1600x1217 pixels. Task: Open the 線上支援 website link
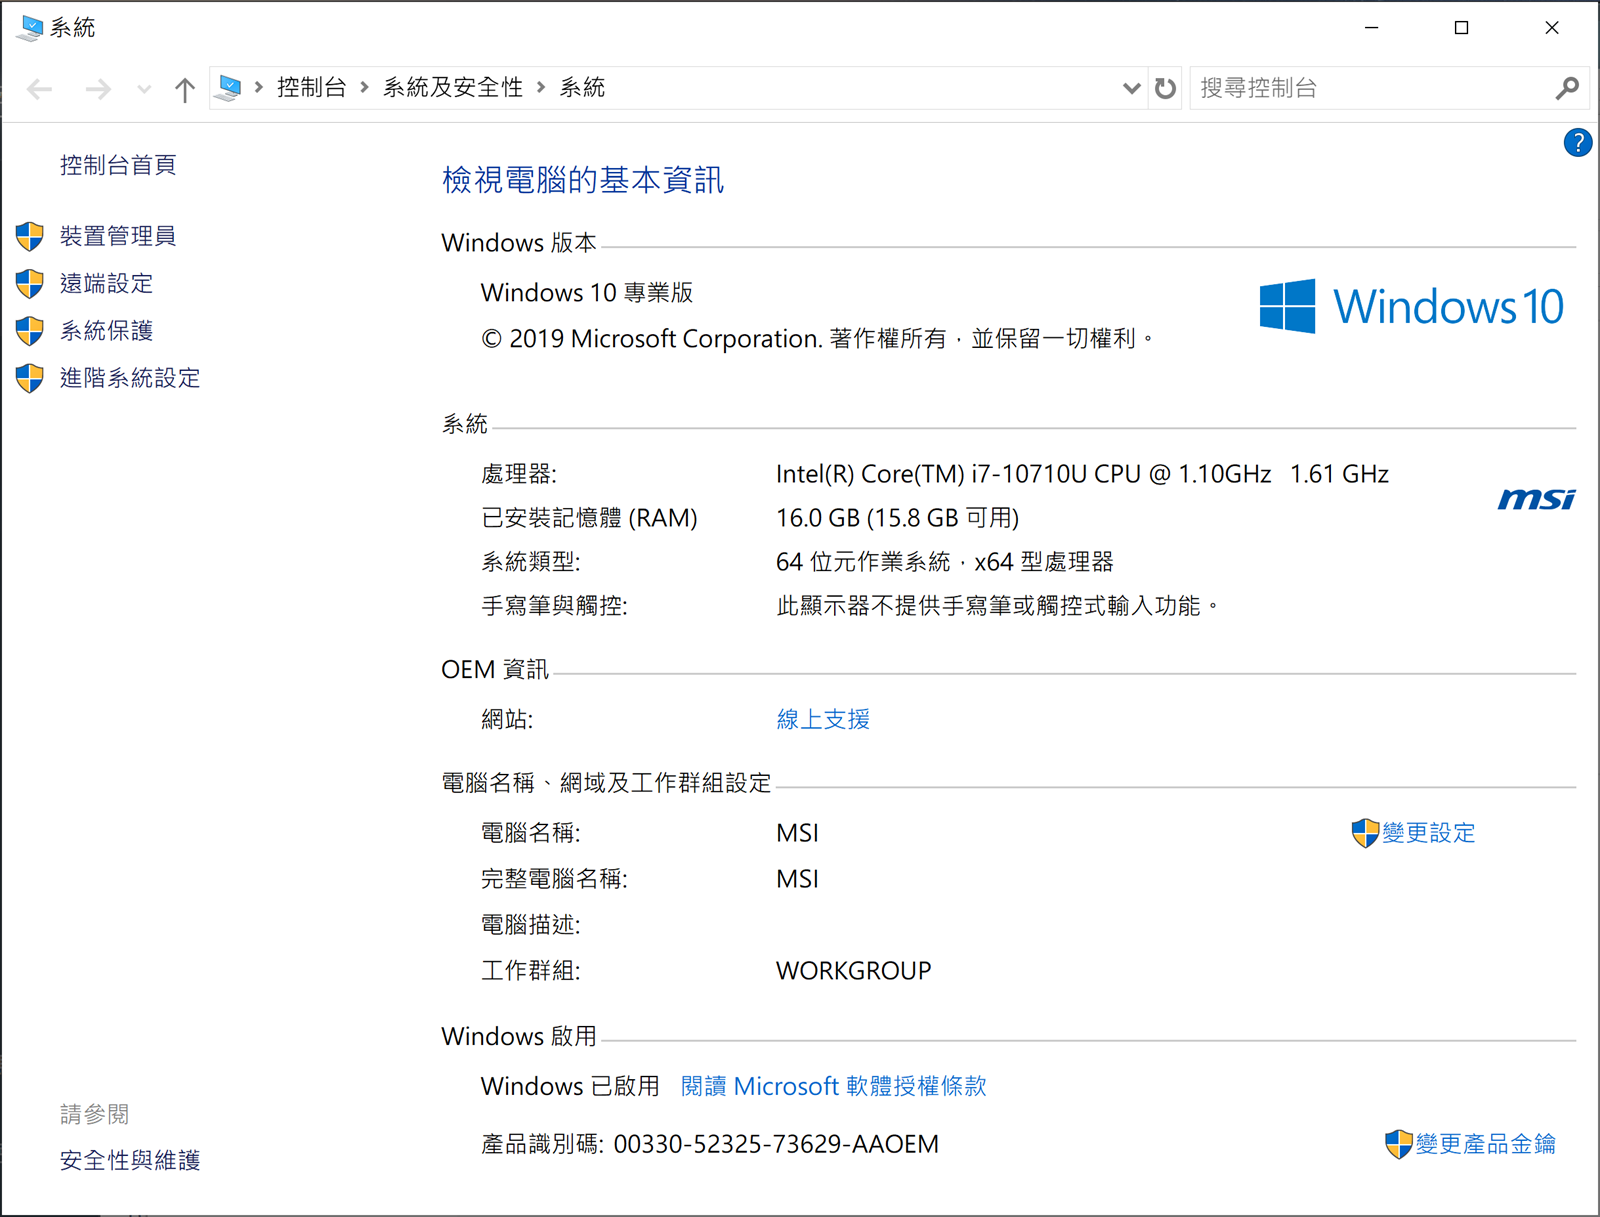[823, 719]
